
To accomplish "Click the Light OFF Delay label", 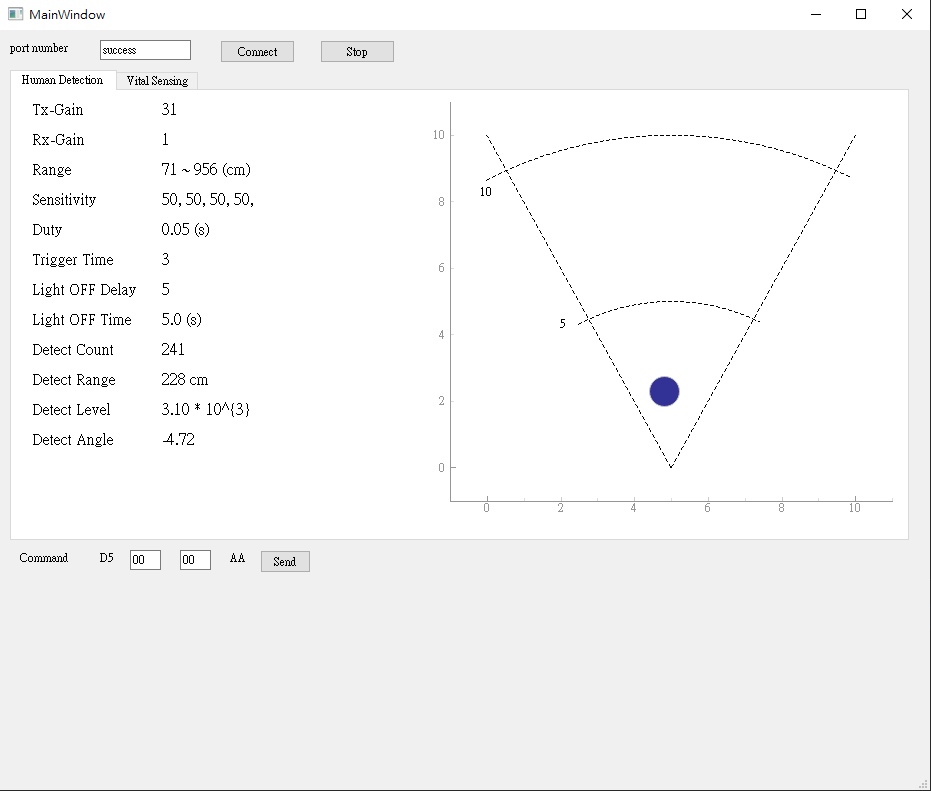I will (x=84, y=290).
